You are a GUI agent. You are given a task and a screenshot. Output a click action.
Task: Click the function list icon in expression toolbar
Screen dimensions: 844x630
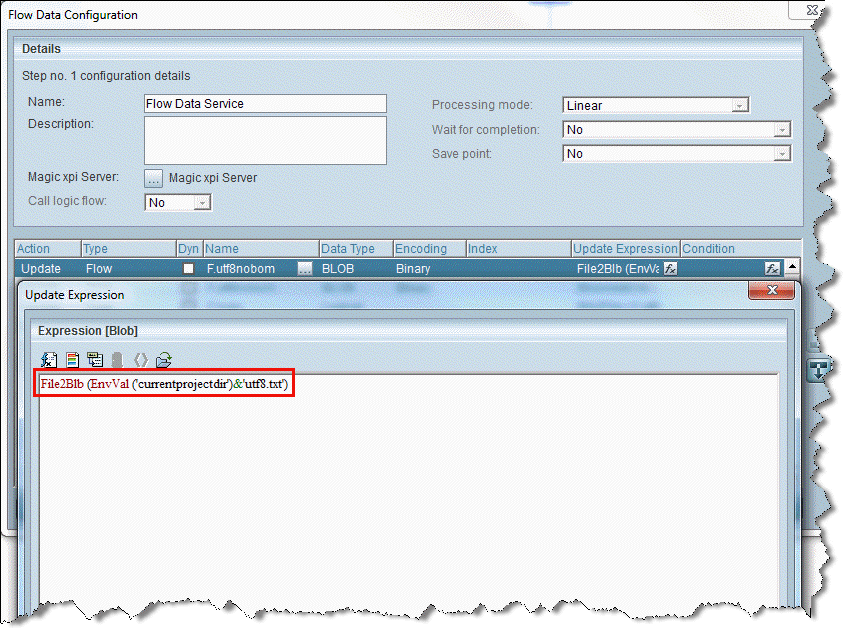point(48,360)
